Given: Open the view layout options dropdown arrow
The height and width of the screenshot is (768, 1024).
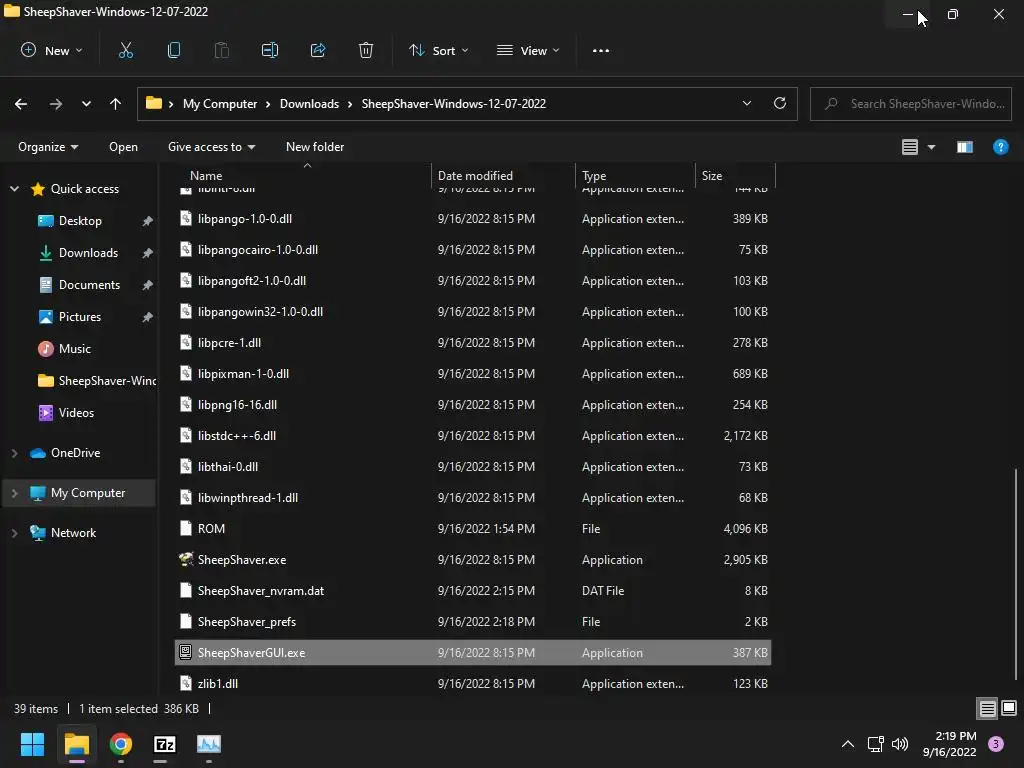Looking at the screenshot, I should tap(931, 147).
